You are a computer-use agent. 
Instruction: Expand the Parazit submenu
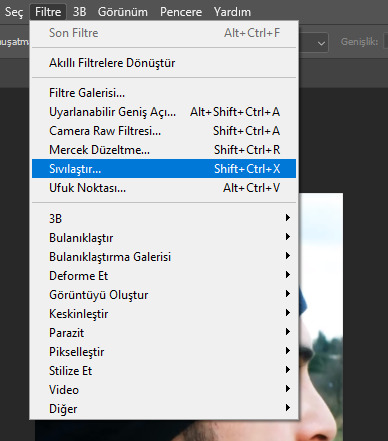point(164,333)
